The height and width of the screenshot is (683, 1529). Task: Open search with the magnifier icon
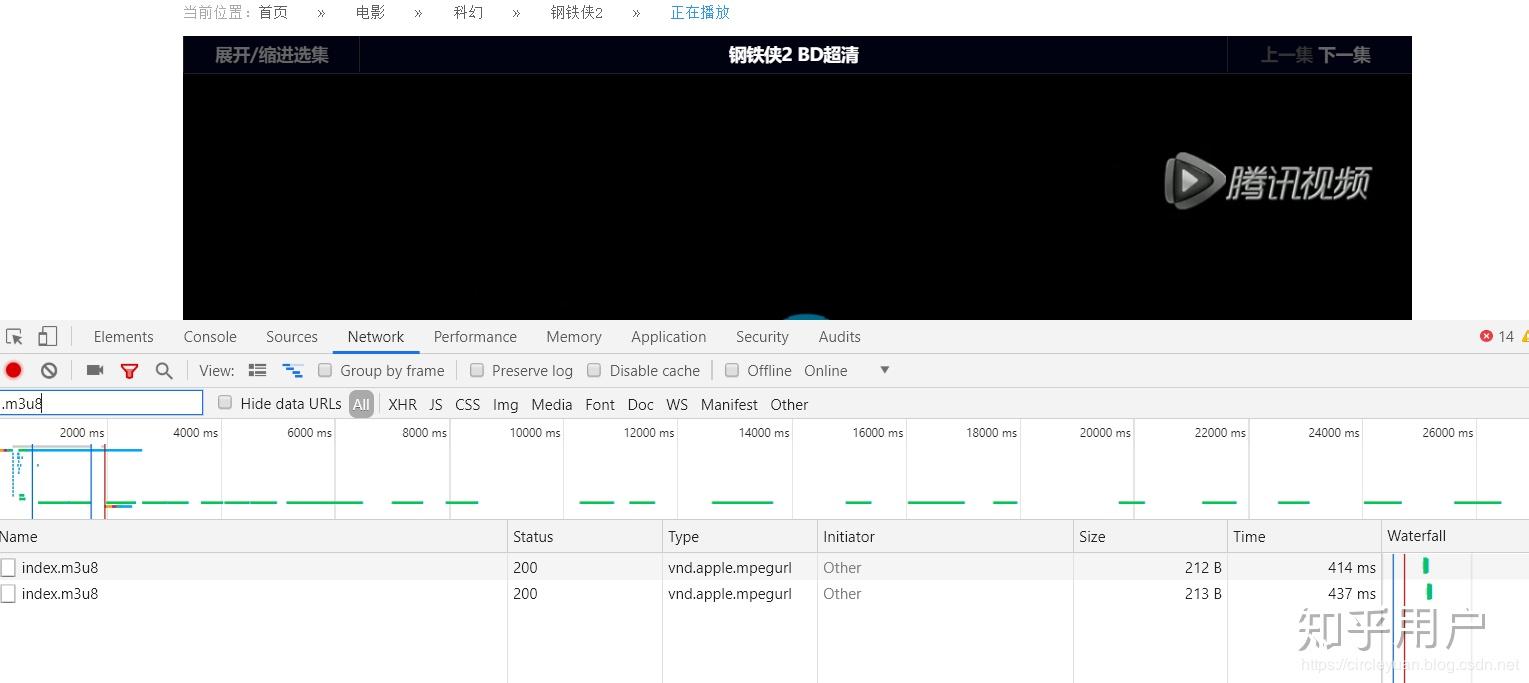point(164,370)
